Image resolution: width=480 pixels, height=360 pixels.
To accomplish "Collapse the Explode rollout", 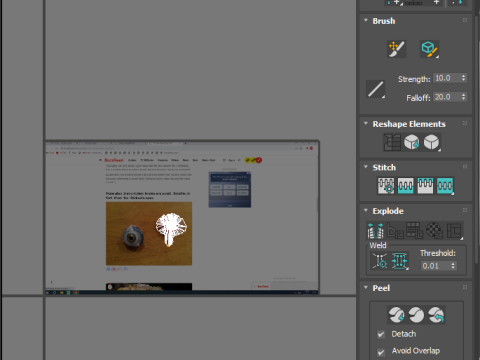I will (x=366, y=210).
